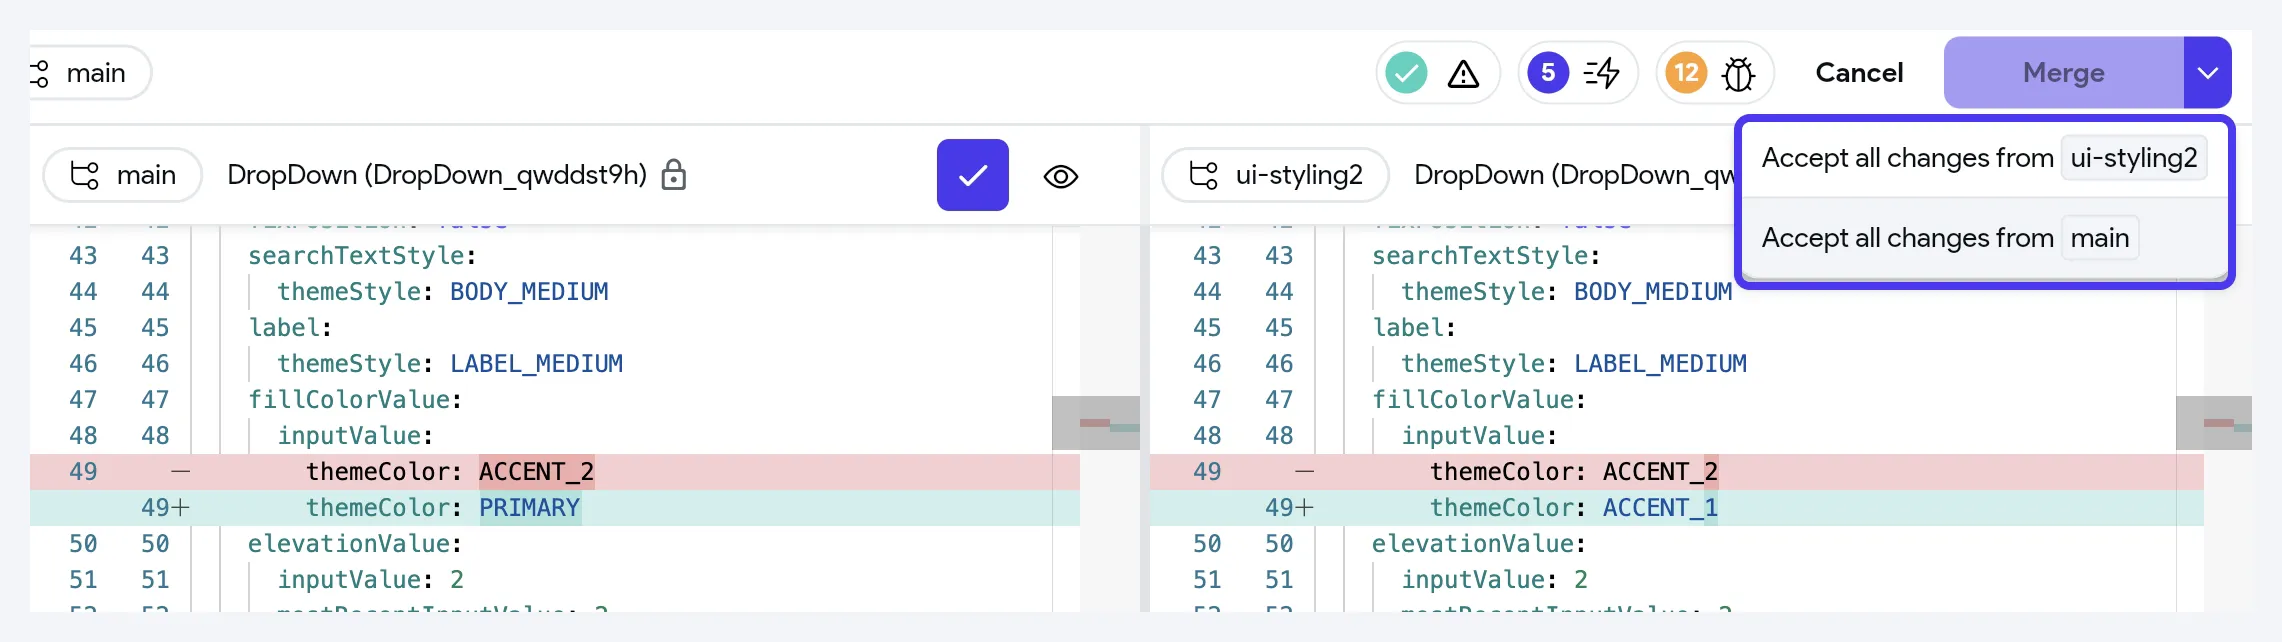Viewport: 2282px width, 642px height.
Task: Toggle the blue checkmark accept box
Action: tap(973, 175)
